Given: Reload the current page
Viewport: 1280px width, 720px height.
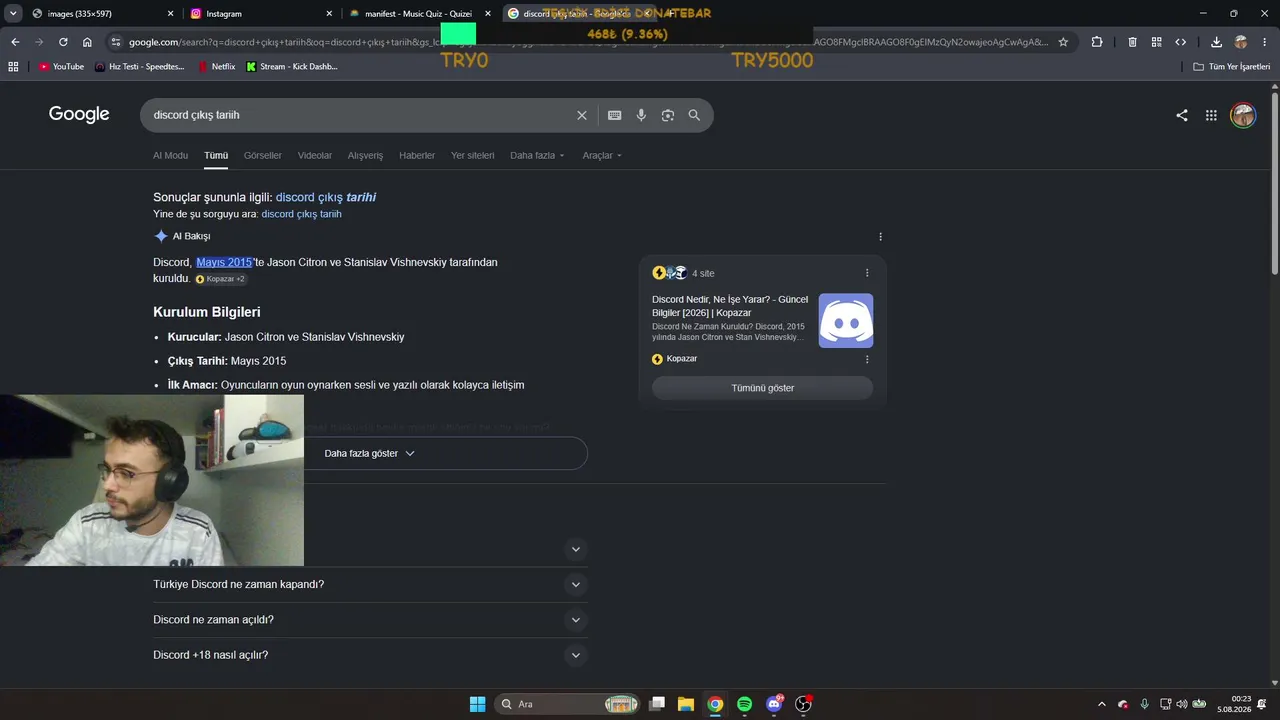Looking at the screenshot, I should tap(63, 42).
